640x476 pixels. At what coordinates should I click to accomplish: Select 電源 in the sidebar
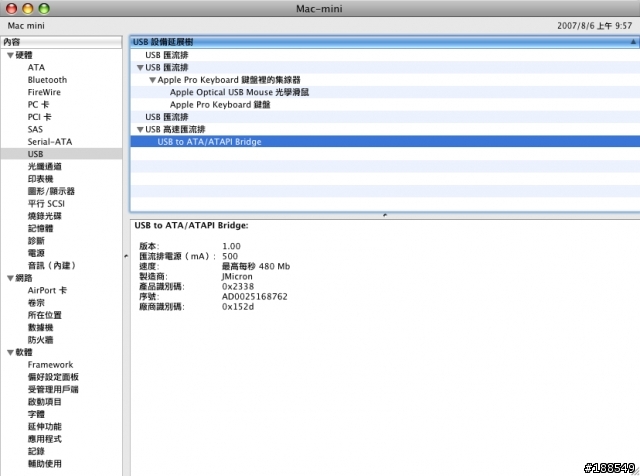point(36,253)
